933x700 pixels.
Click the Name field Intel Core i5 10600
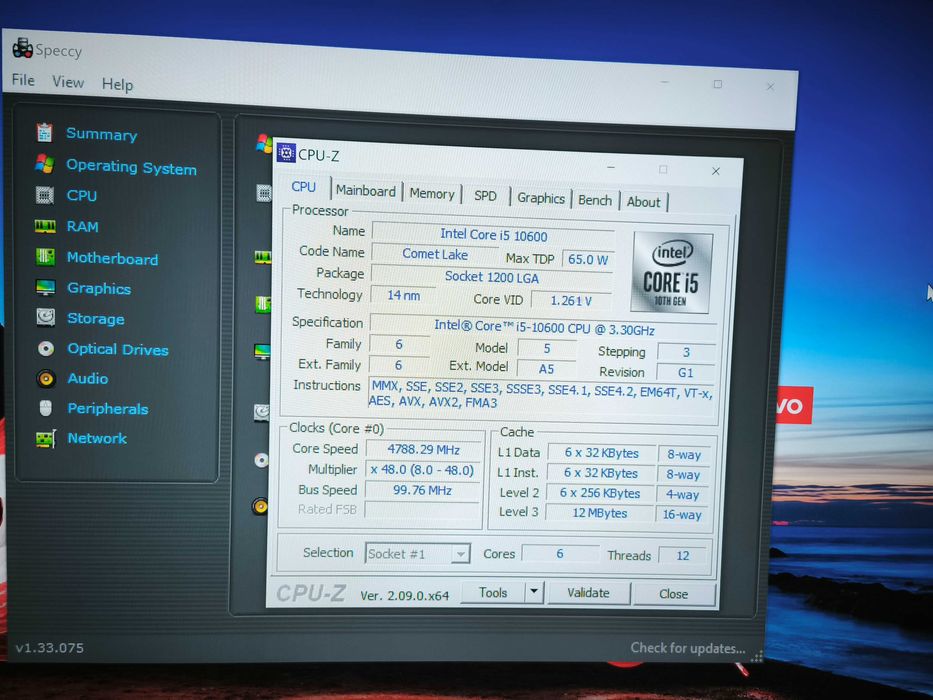[493, 235]
